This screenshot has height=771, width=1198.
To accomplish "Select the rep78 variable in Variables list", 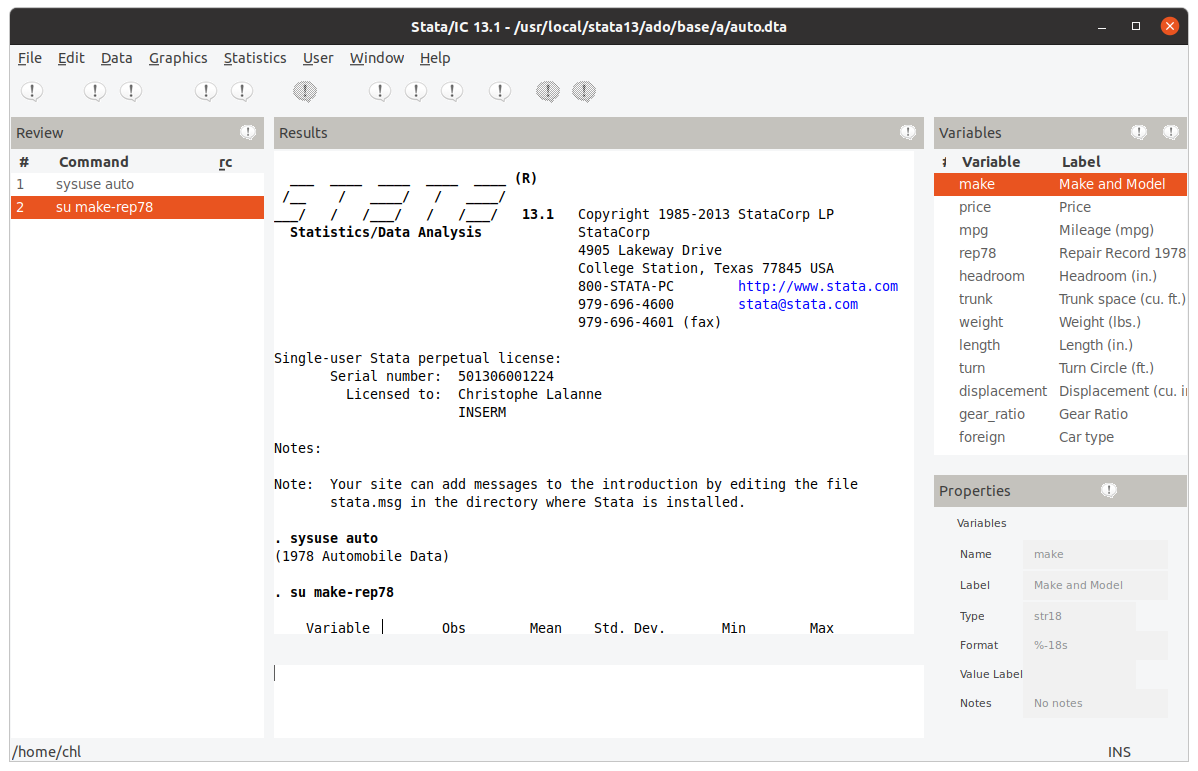I will click(x=977, y=253).
